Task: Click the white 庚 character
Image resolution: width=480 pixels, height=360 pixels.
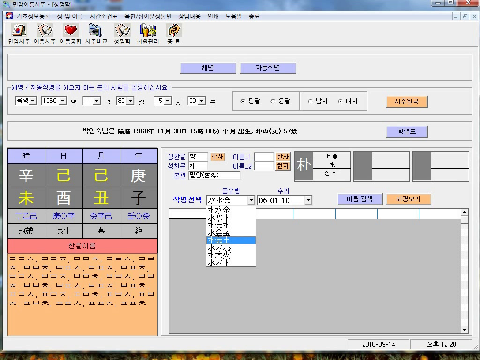Action: [138, 176]
